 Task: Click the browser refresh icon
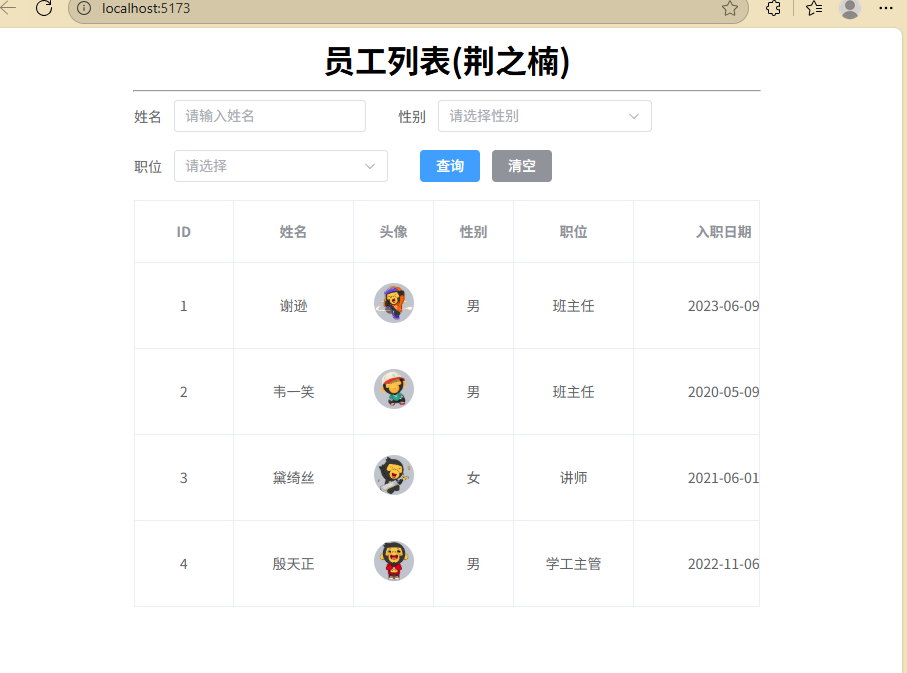pyautogui.click(x=43, y=9)
